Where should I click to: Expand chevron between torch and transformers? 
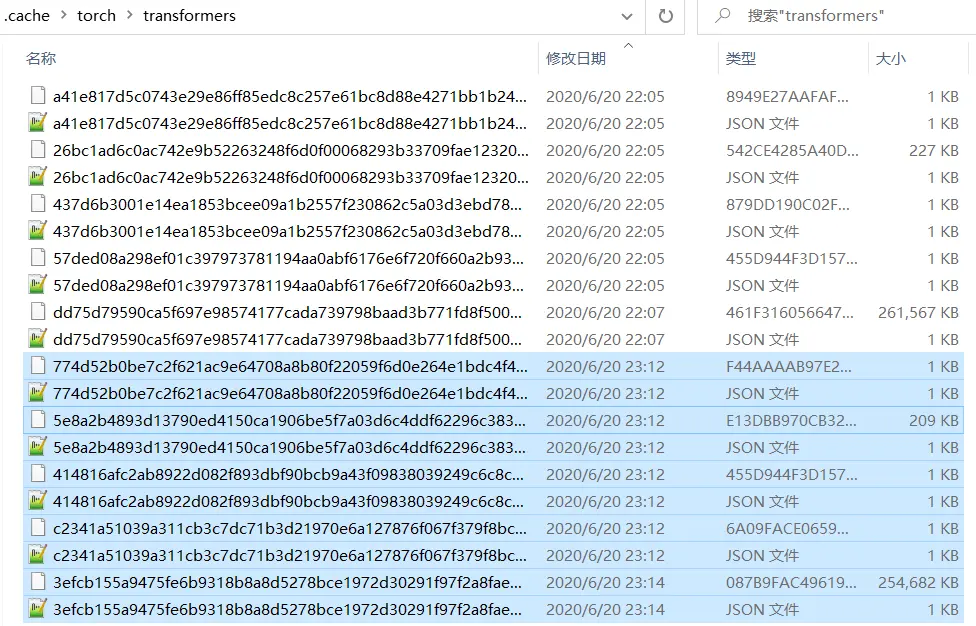coord(129,15)
